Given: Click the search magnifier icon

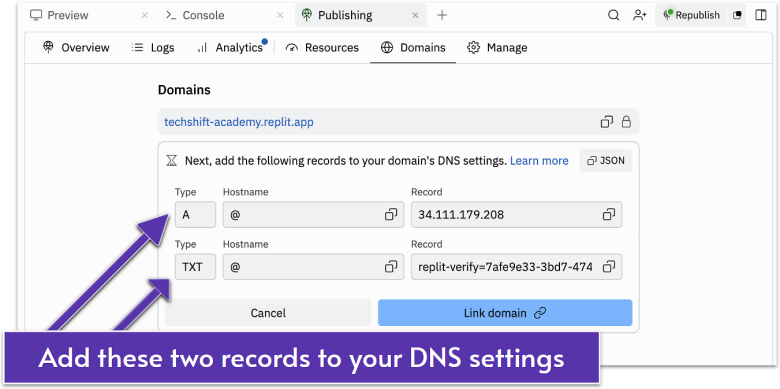Looking at the screenshot, I should [613, 15].
